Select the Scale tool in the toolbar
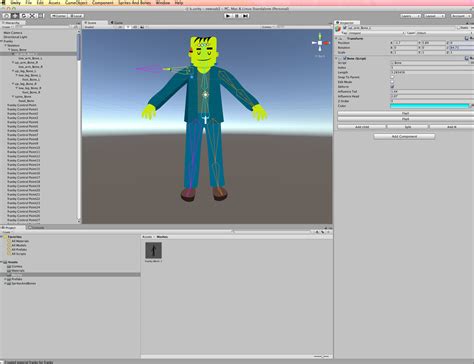 [x=32, y=16]
